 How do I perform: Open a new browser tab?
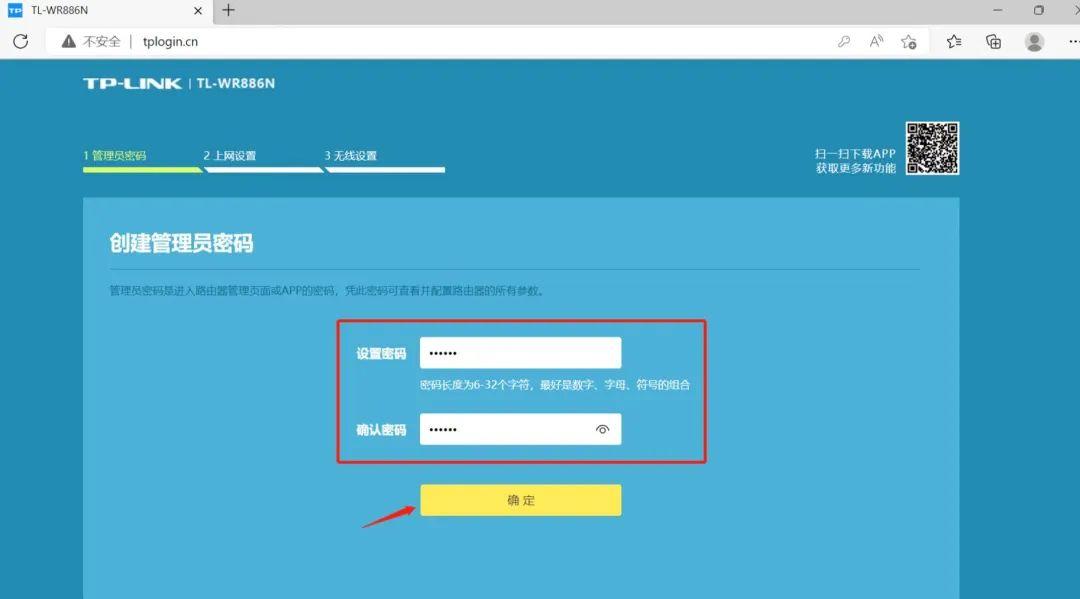pos(229,11)
